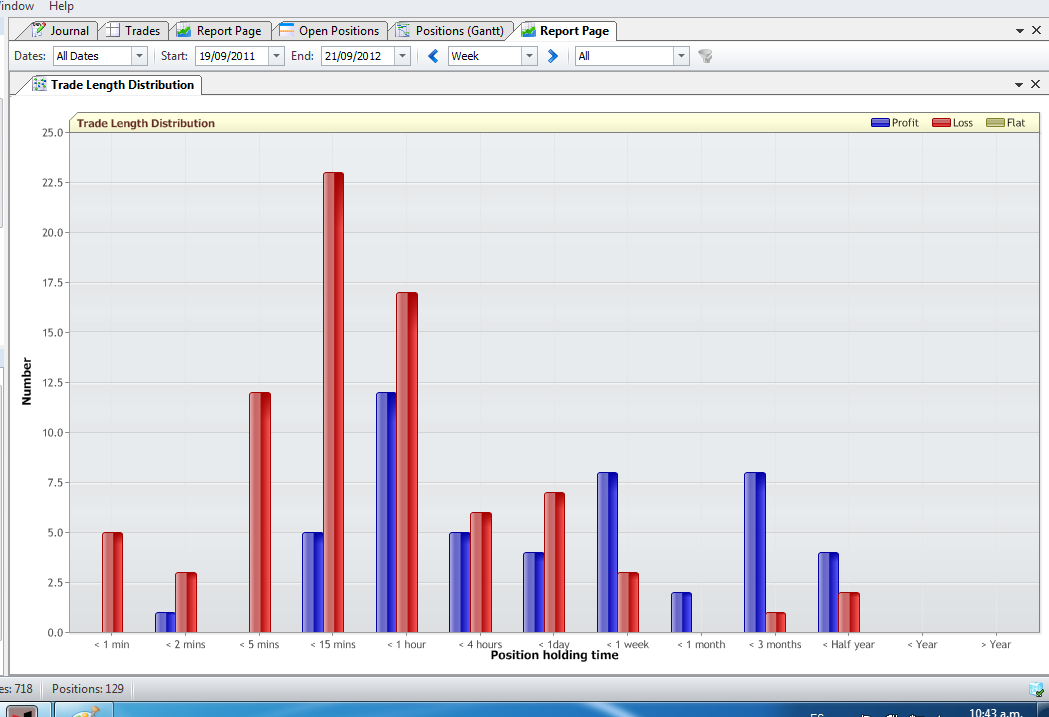Screen dimensions: 1049x717
Task: Click the Trade Length Distribution chart title
Action: tap(146, 123)
